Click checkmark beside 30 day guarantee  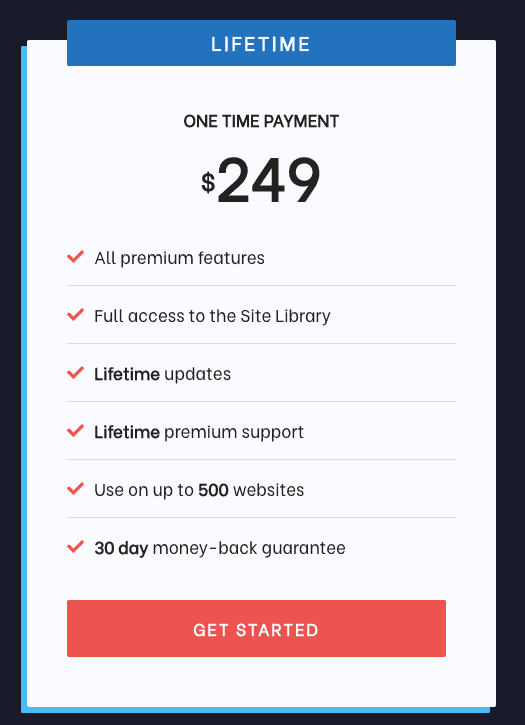click(75, 547)
